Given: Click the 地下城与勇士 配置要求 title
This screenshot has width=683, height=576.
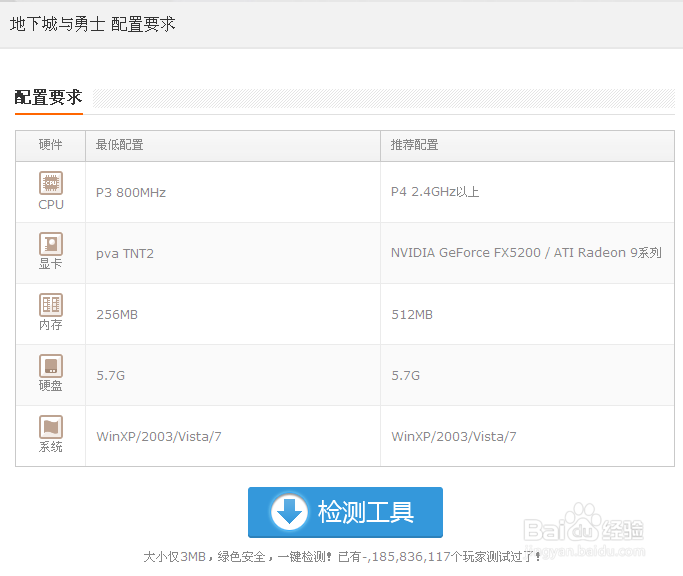Looking at the screenshot, I should click(92, 24).
